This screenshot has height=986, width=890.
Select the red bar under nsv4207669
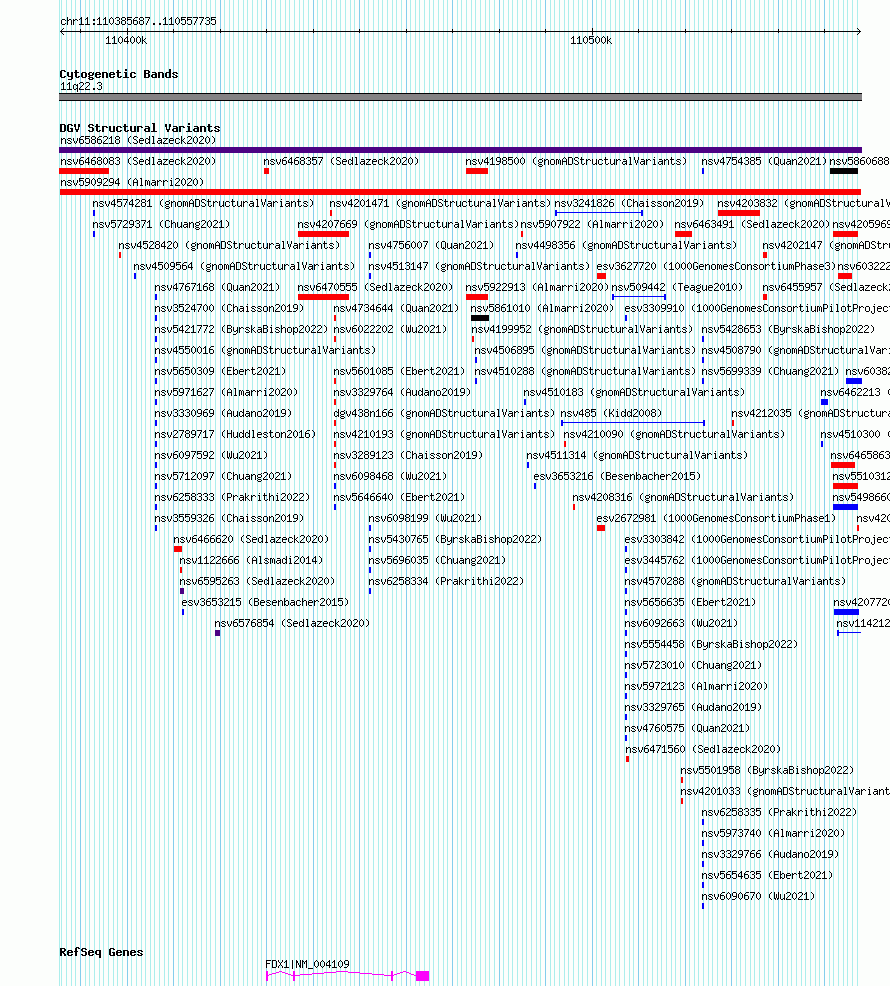point(323,234)
